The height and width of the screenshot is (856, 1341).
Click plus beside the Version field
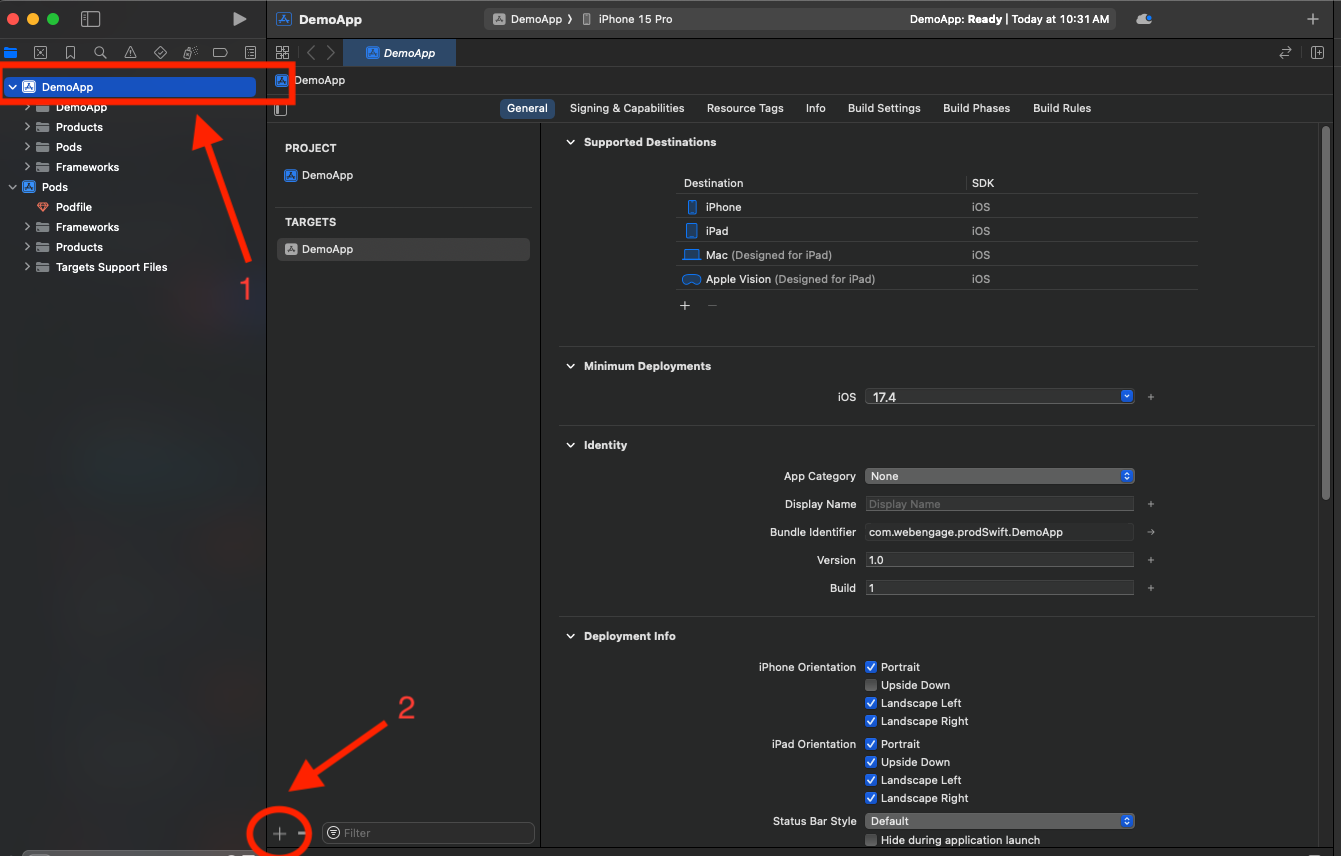[1151, 560]
